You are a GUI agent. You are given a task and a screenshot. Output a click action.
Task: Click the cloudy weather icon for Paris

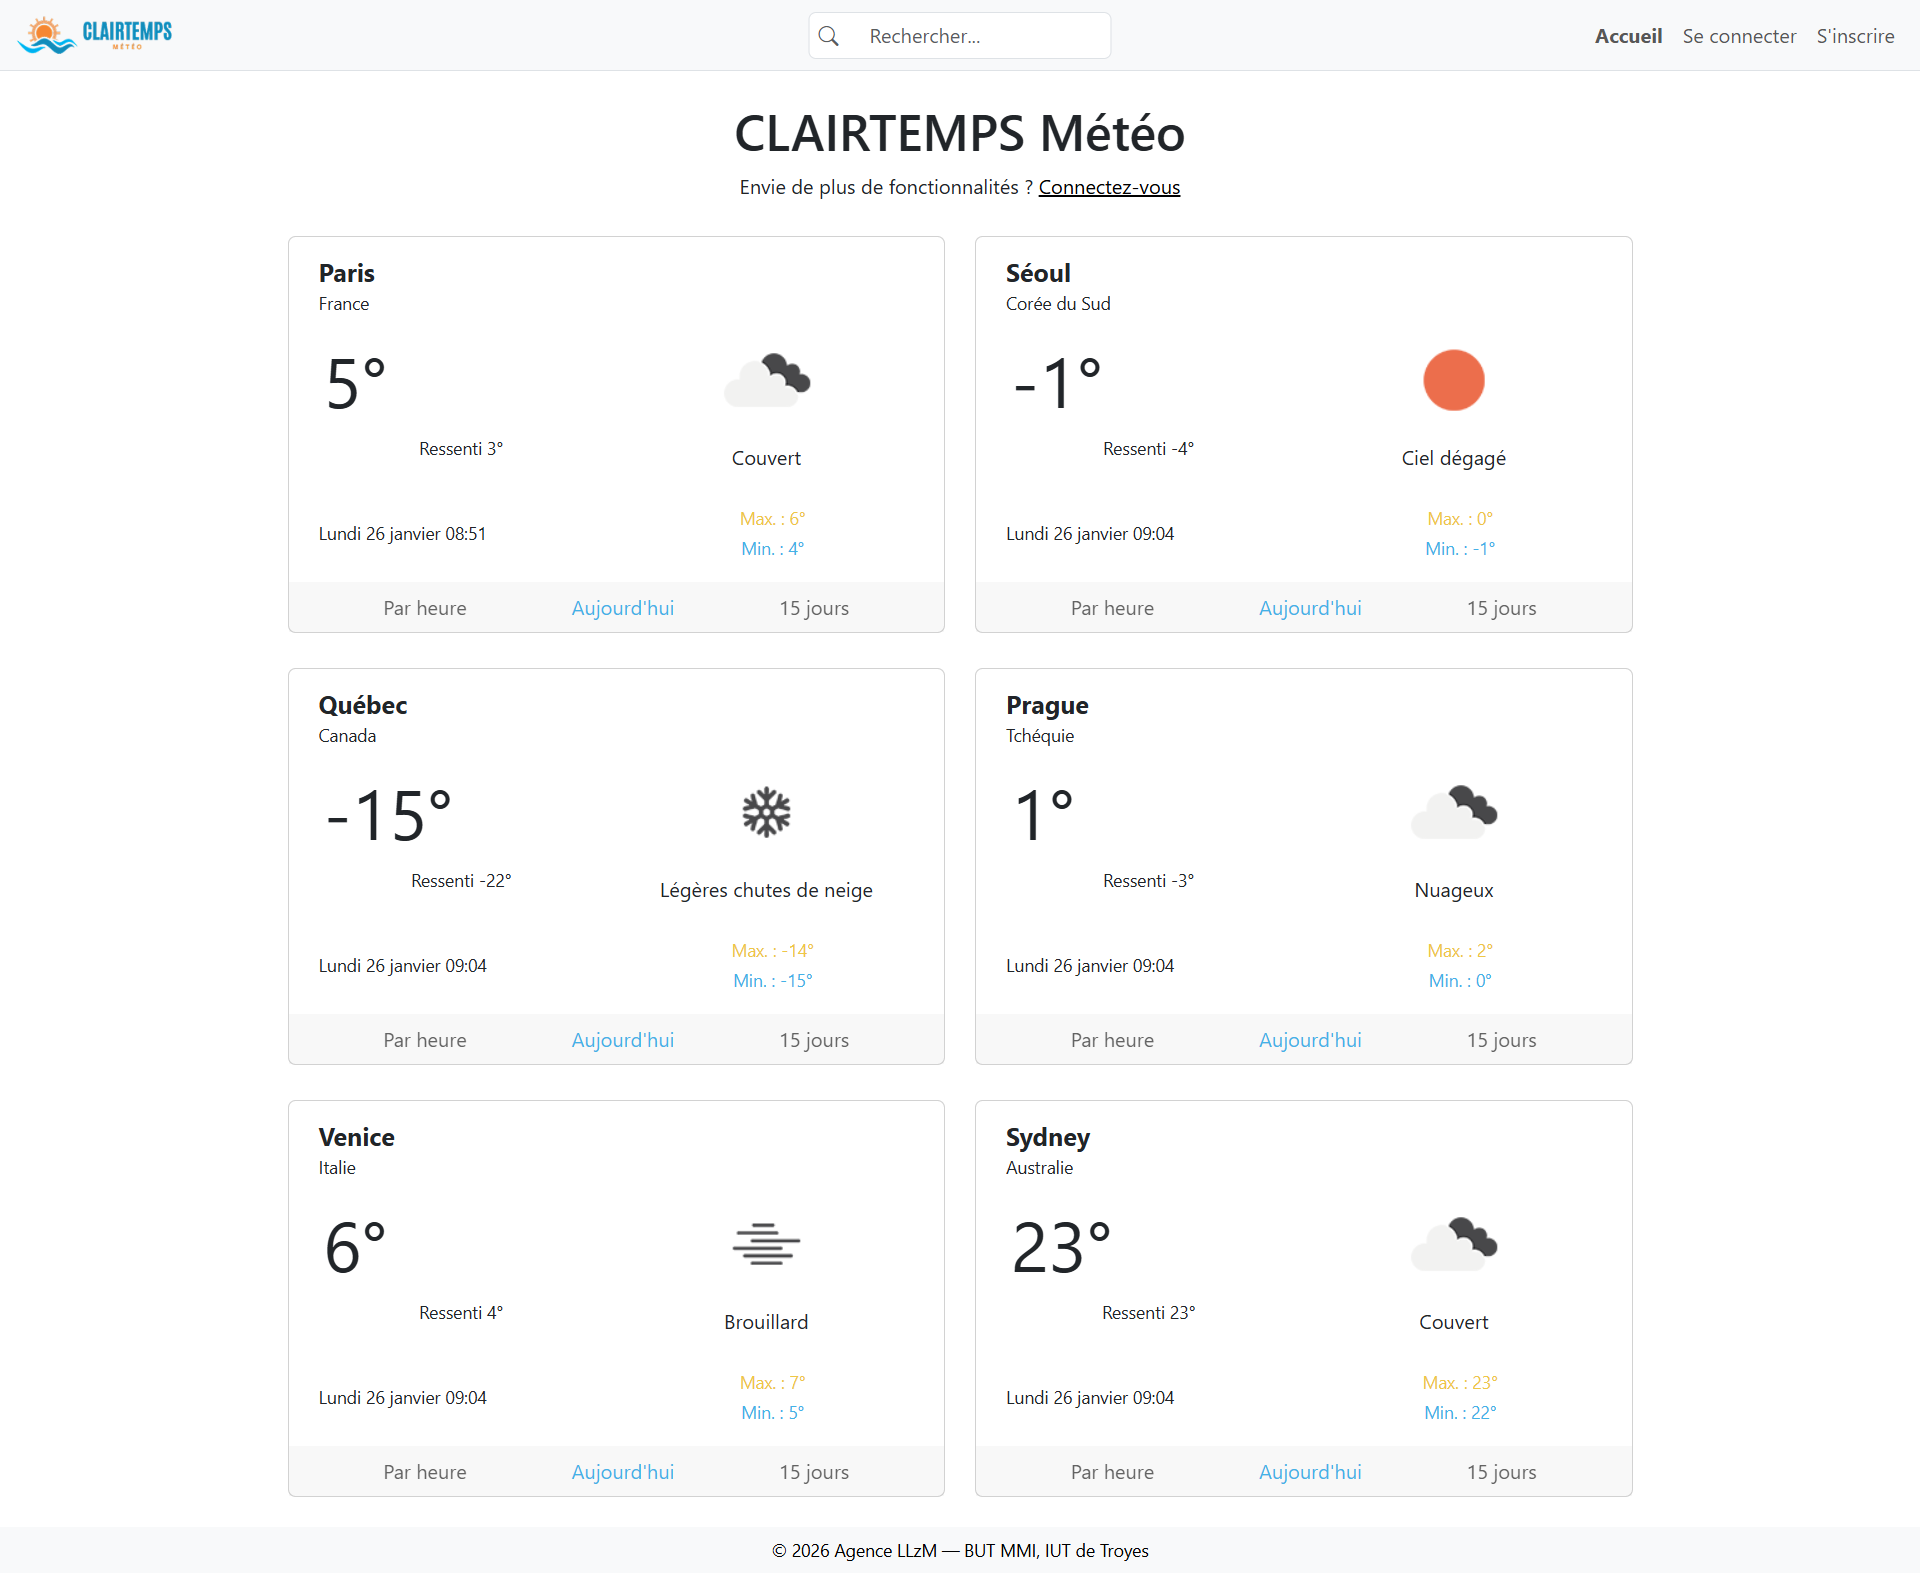tap(766, 380)
